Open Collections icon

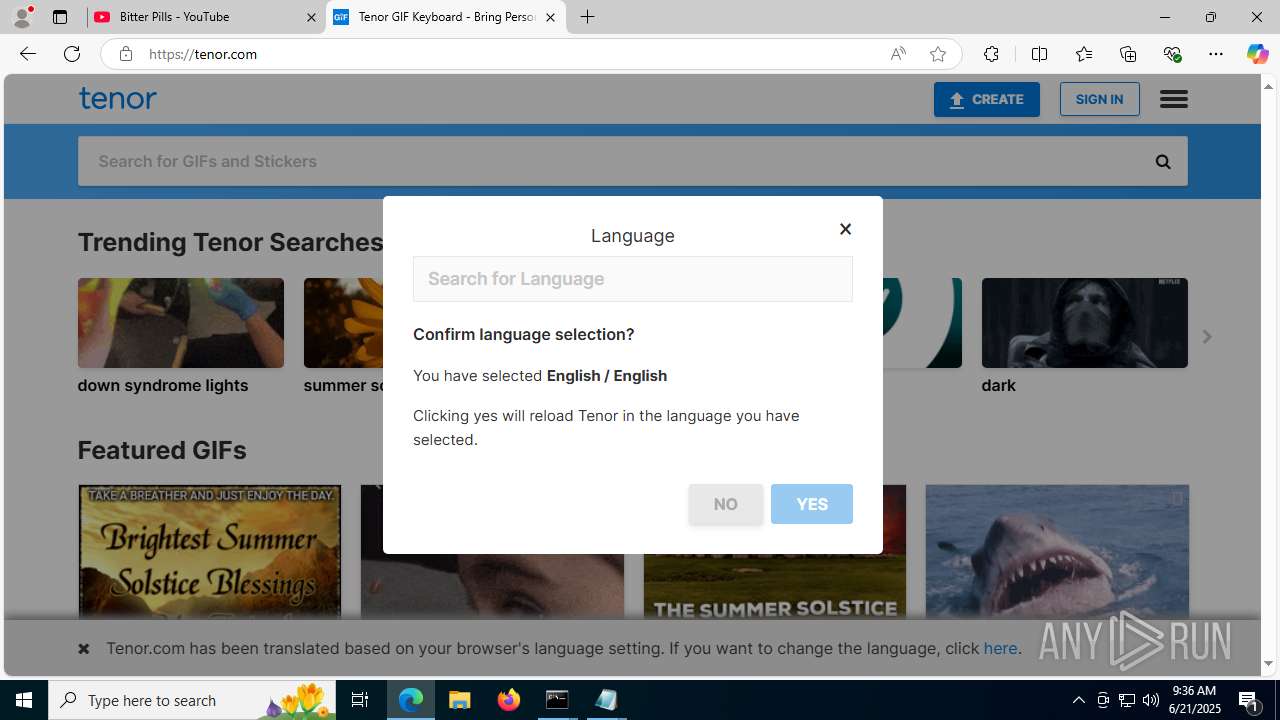click(x=1128, y=54)
